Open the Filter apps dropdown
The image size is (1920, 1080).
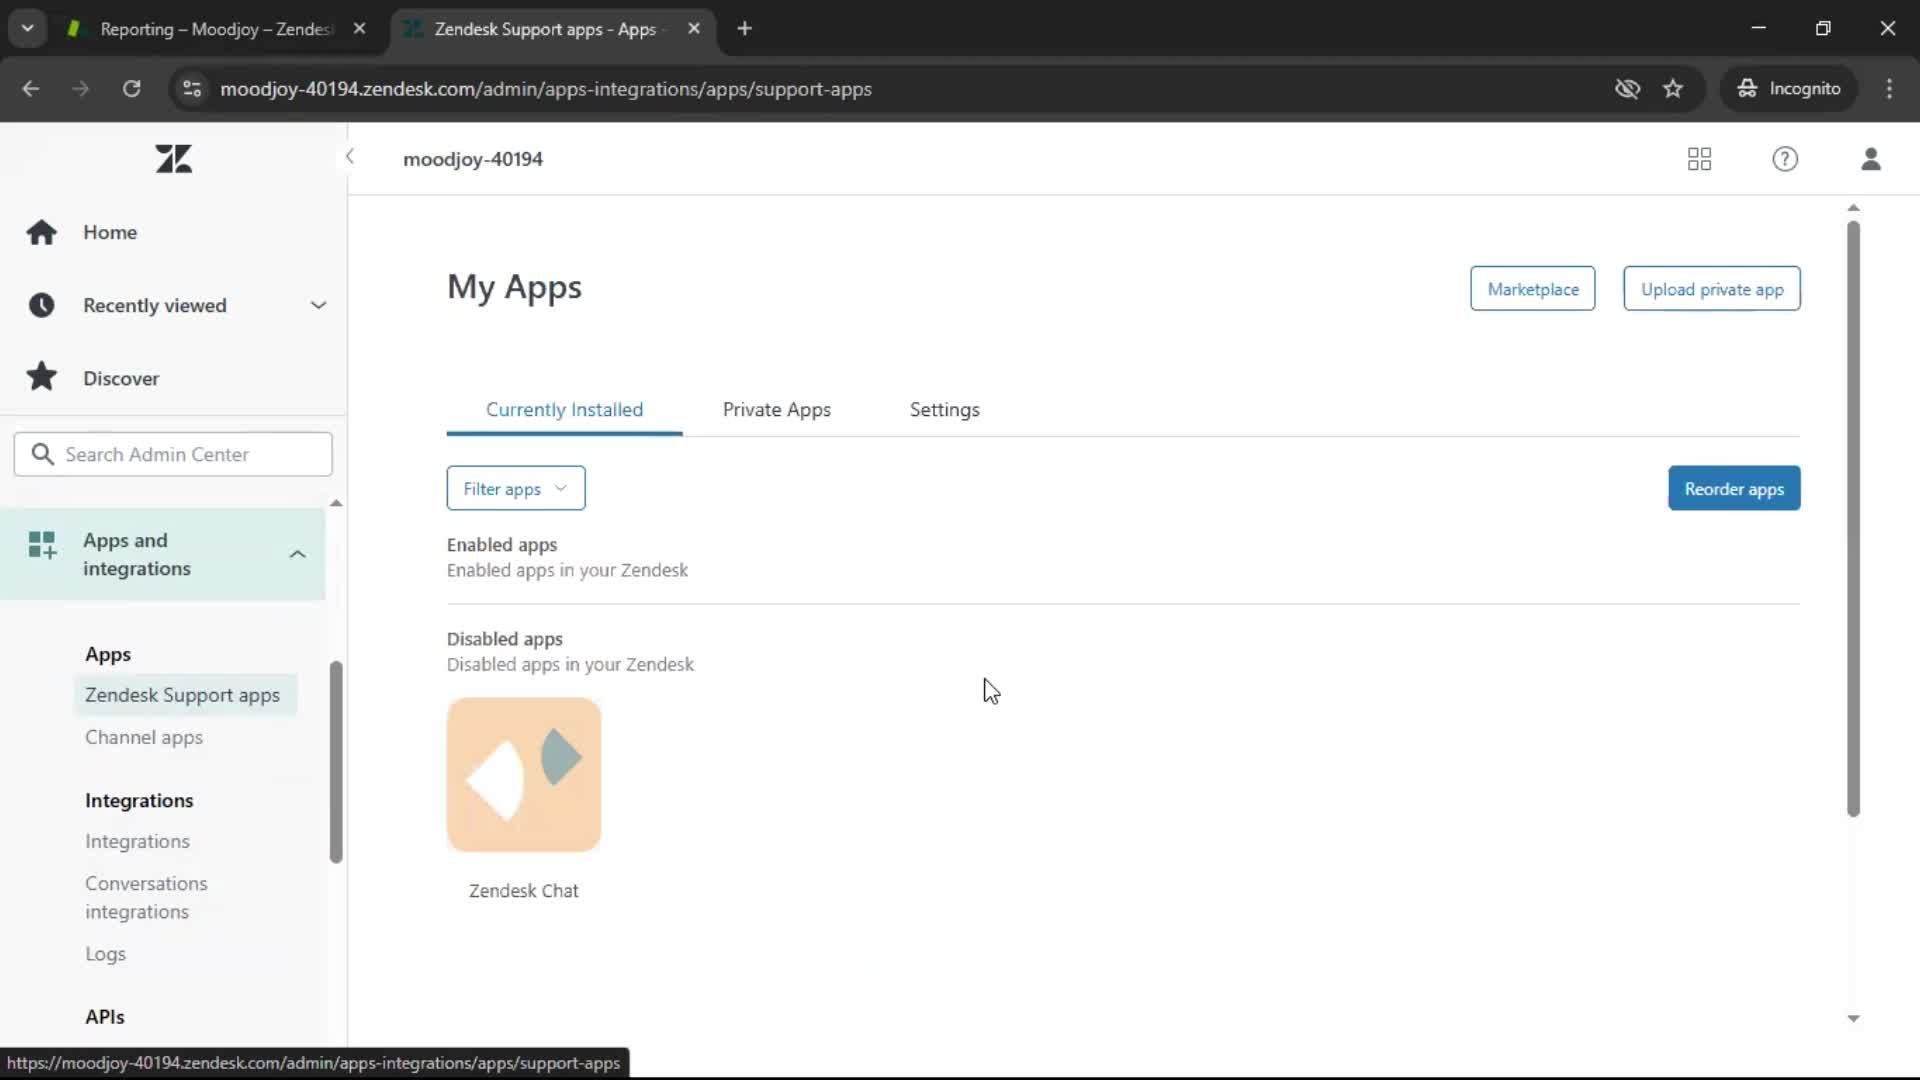(x=516, y=488)
